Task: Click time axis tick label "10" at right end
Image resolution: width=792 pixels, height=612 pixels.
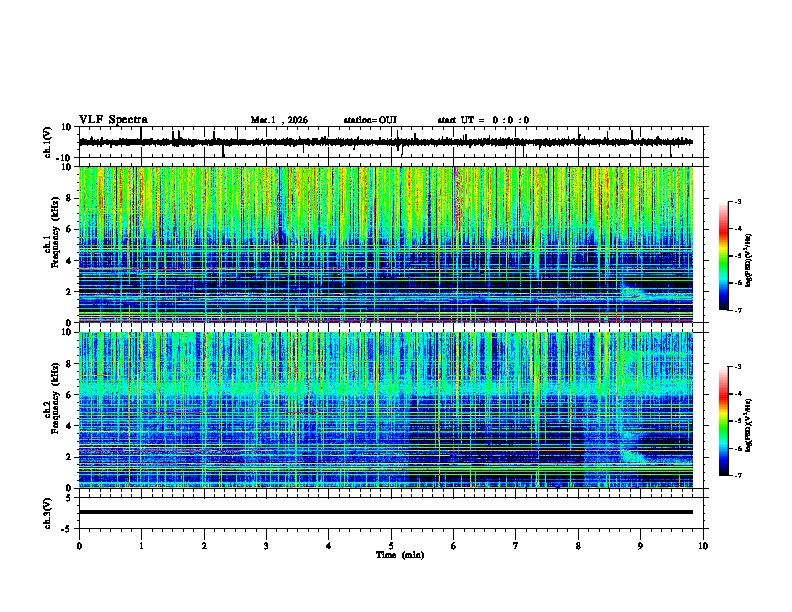Action: pos(703,546)
